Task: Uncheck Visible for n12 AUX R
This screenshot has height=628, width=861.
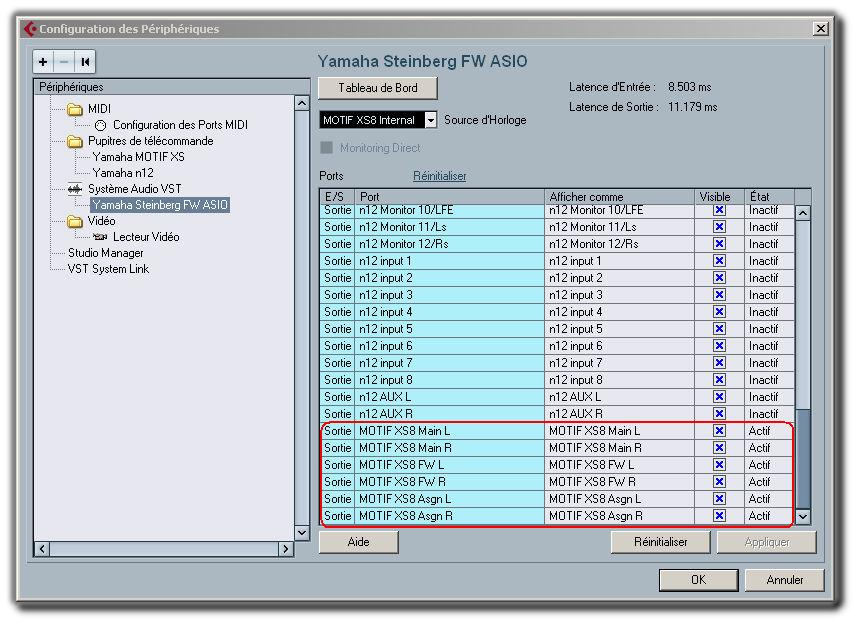Action: 718,414
